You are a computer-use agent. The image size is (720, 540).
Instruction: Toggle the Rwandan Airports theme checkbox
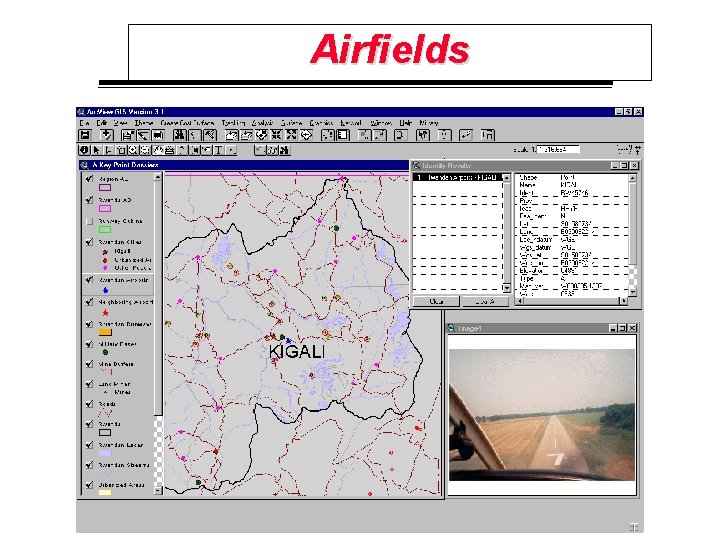tap(90, 280)
